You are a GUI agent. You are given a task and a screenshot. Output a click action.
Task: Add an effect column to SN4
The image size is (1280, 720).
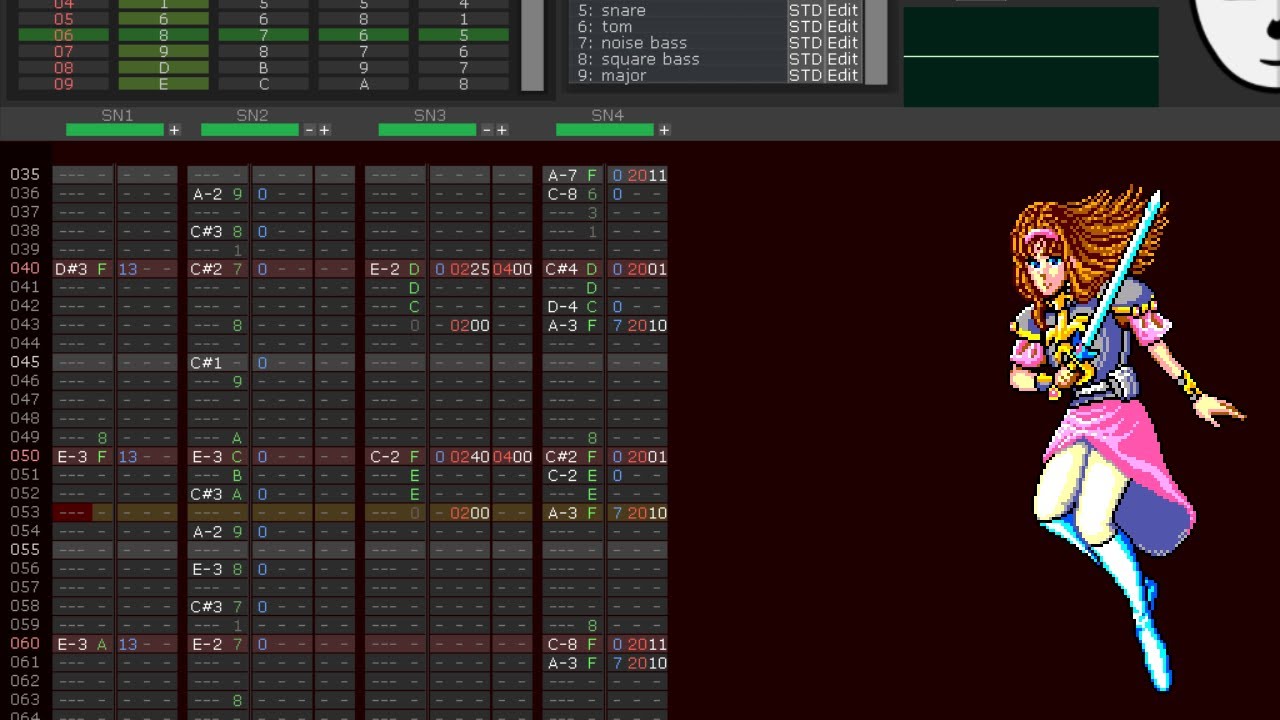click(664, 130)
